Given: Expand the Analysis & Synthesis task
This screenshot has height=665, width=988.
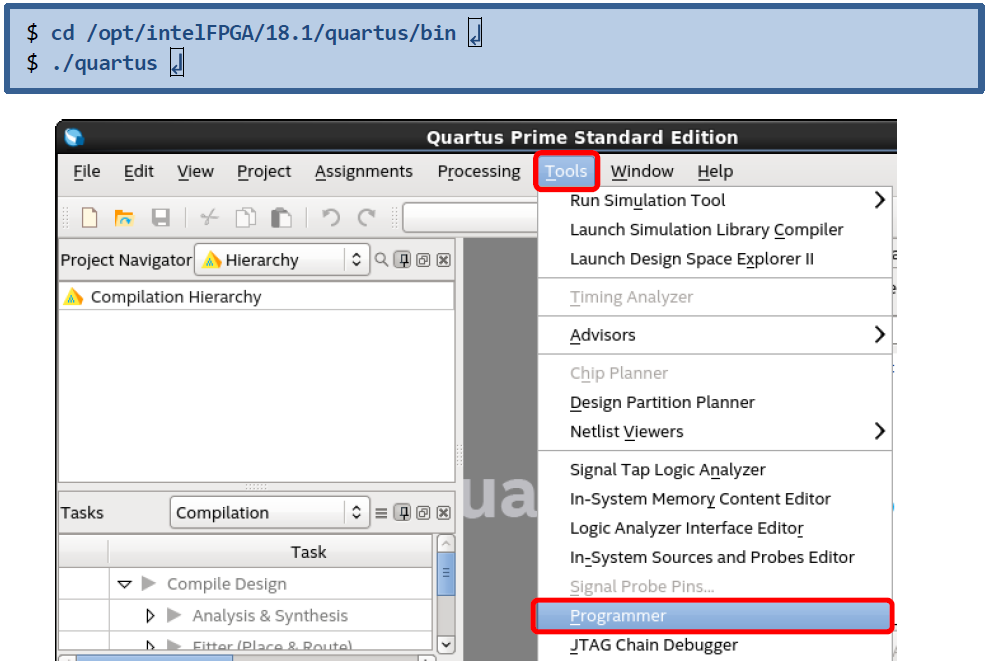Looking at the screenshot, I should tap(151, 616).
